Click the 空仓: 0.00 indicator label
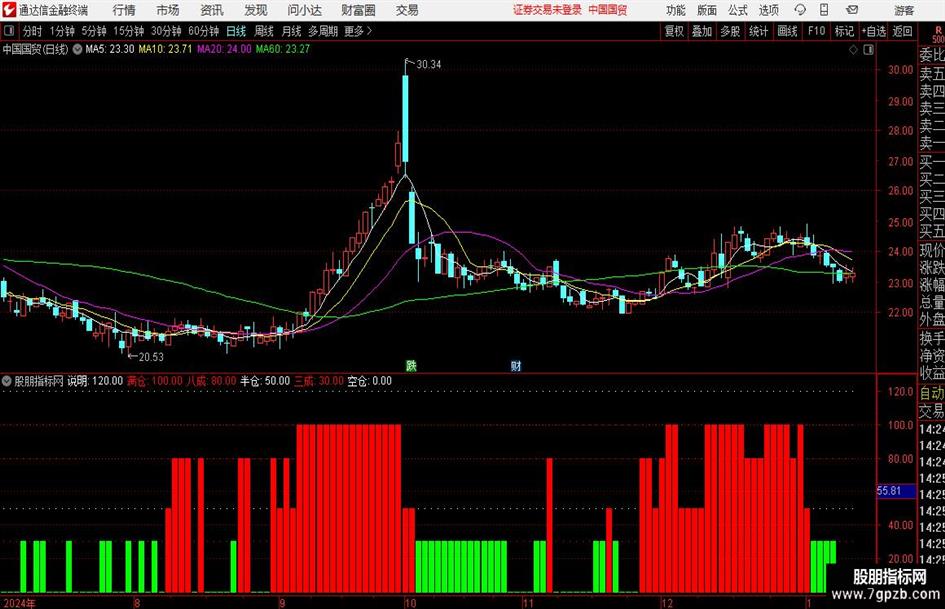 369,381
